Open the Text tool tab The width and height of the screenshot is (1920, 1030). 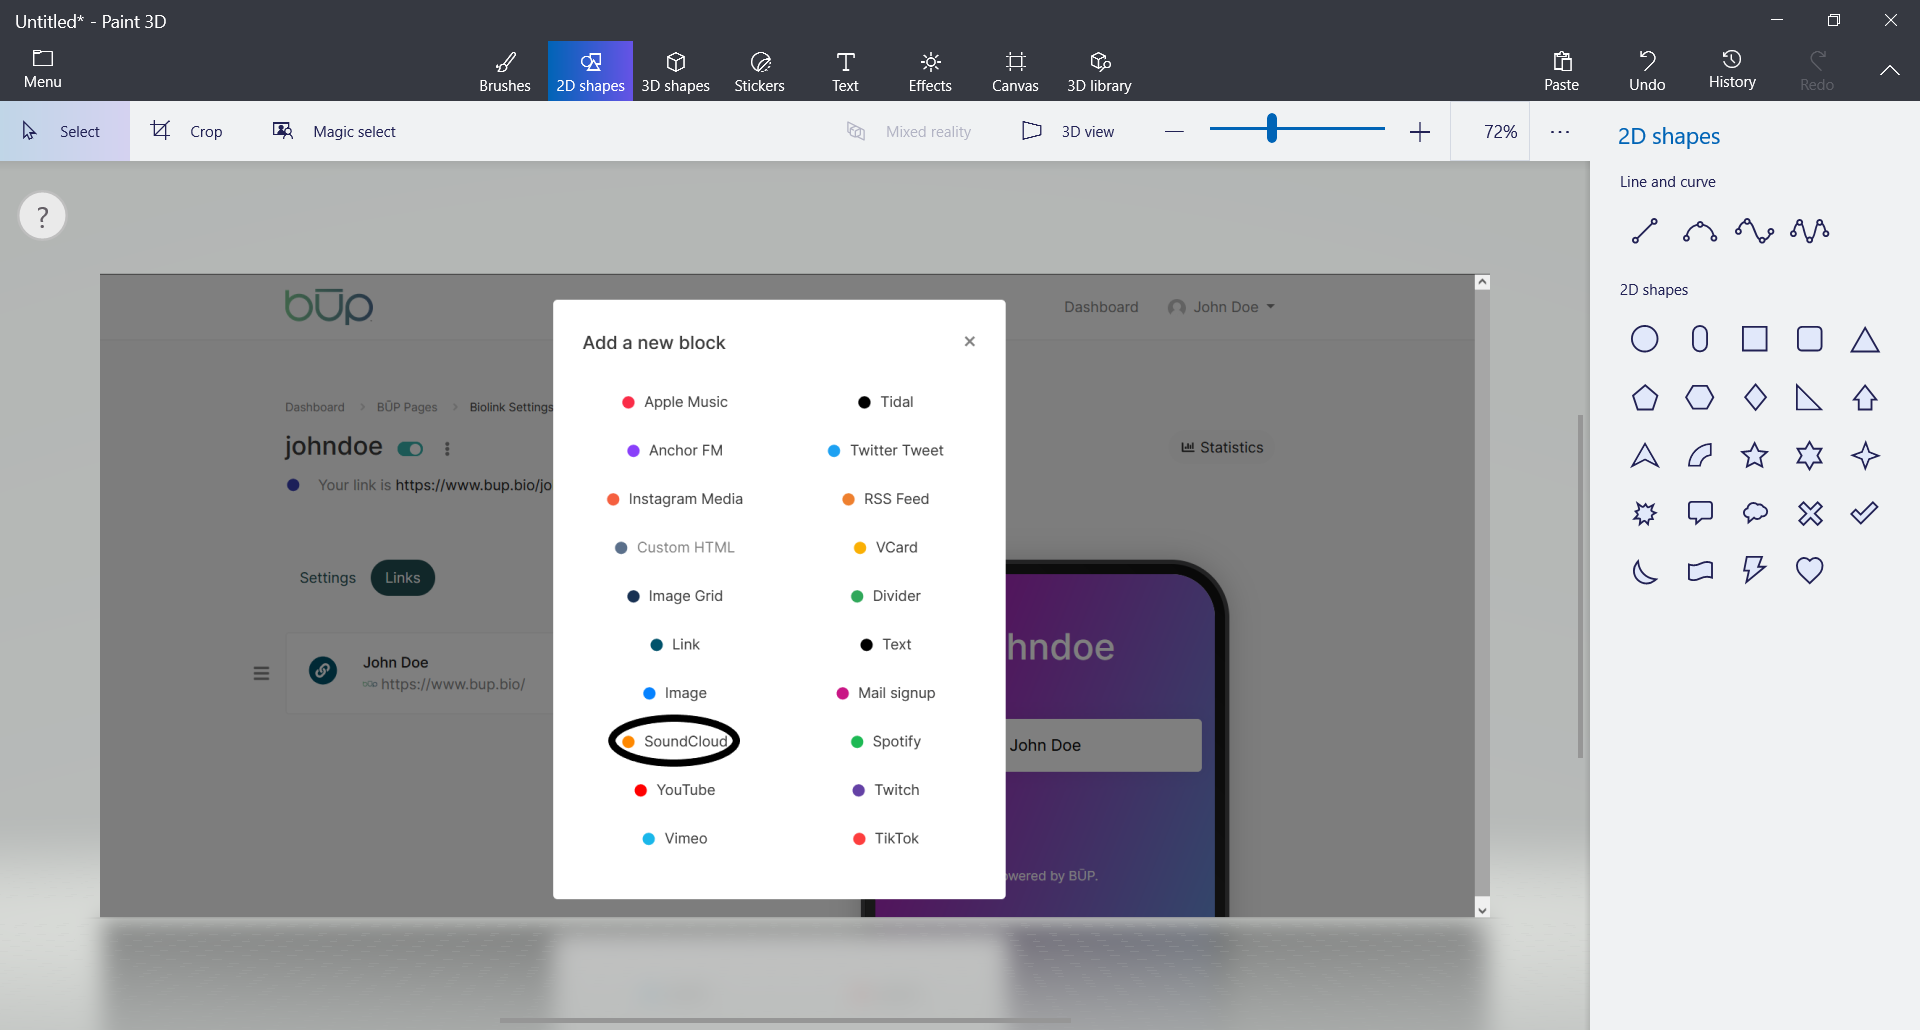845,72
